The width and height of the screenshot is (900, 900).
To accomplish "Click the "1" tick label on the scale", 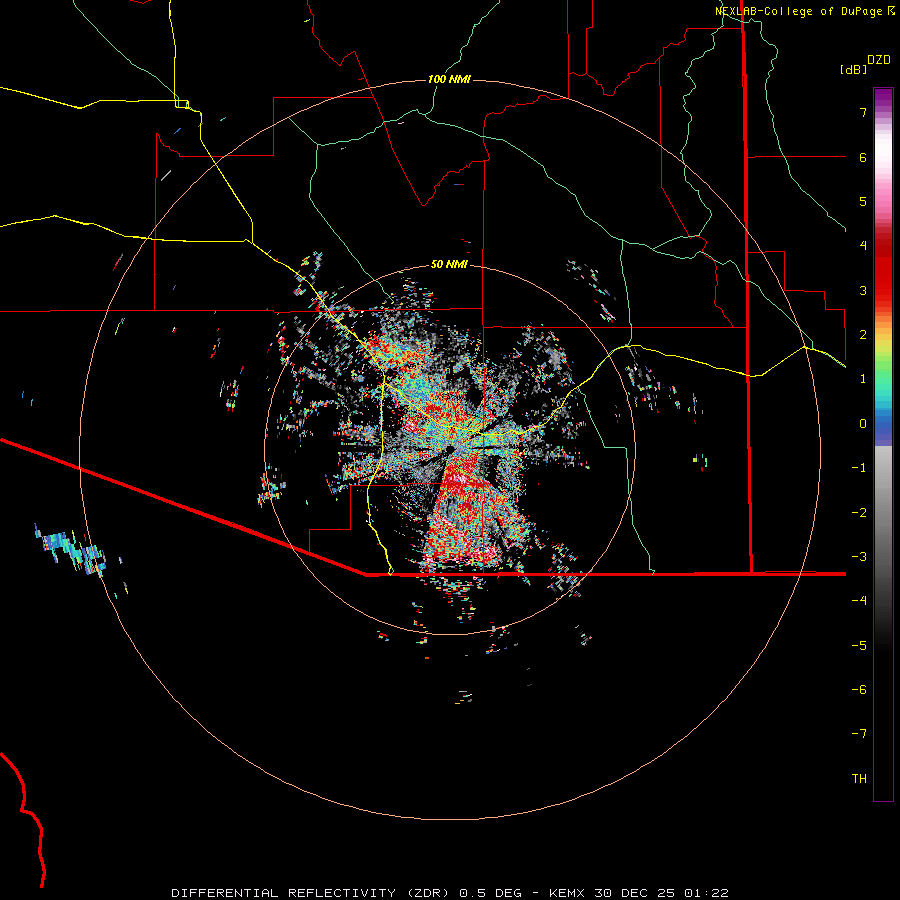I will (x=863, y=379).
